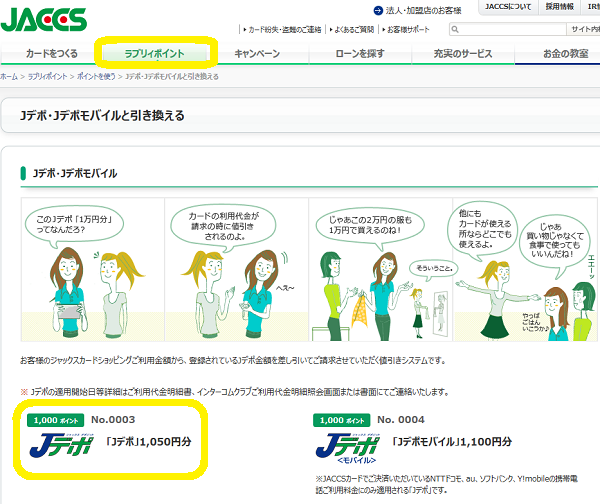The height and width of the screenshot is (504, 600).
Task: Open the JACCSについて tab
Action: pyautogui.click(x=508, y=7)
